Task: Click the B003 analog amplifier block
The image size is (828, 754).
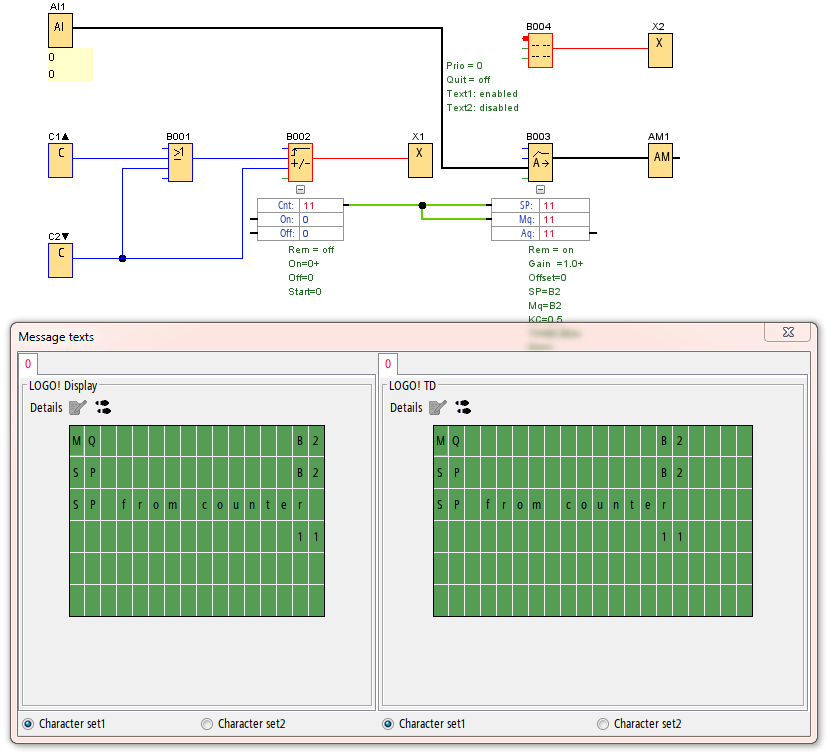Action: click(x=540, y=160)
